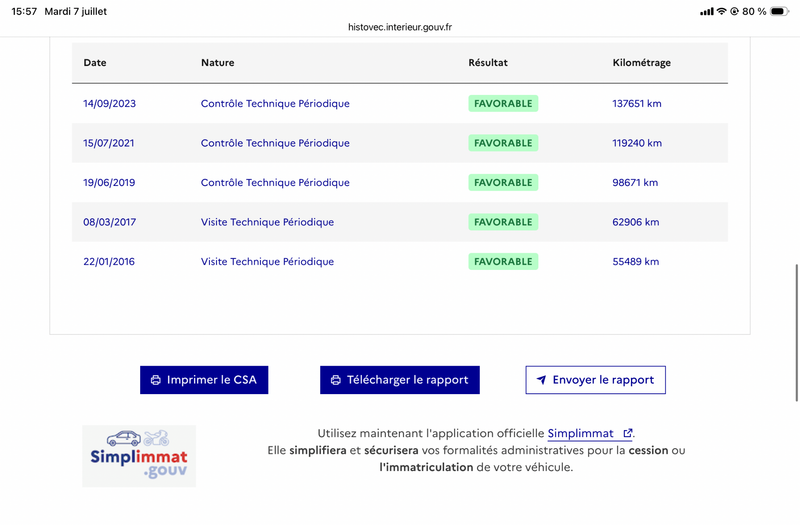The height and width of the screenshot is (525, 800).
Task: Click the page's vertical scrollbar
Action: tap(797, 333)
